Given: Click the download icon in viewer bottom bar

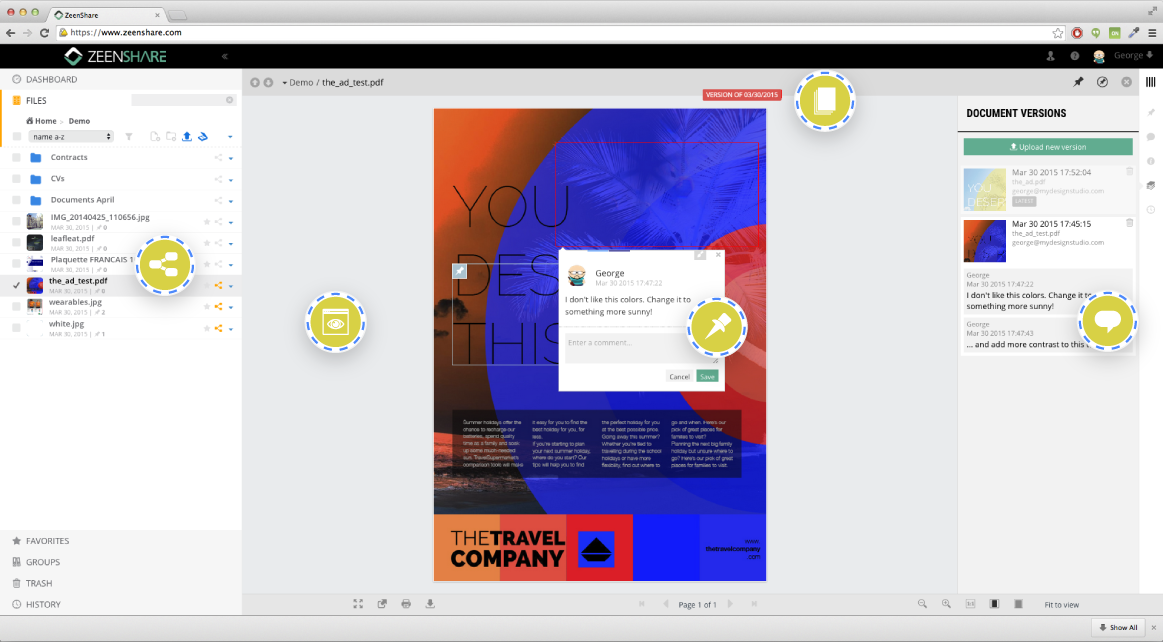Looking at the screenshot, I should coord(429,604).
